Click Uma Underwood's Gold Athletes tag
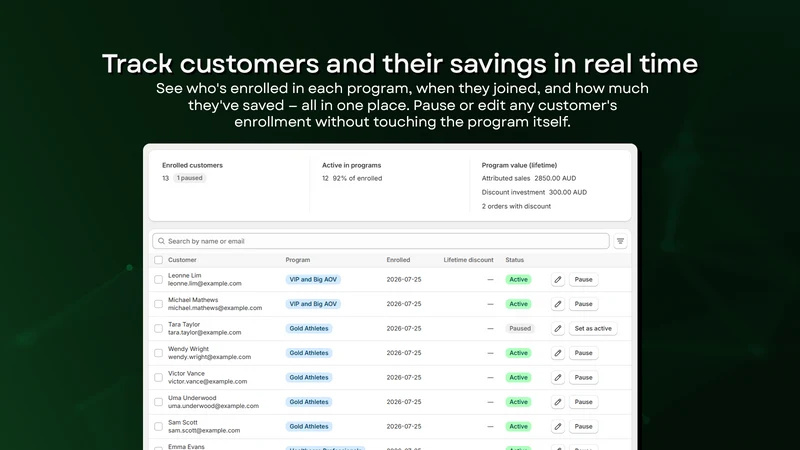Image resolution: width=800 pixels, height=450 pixels. point(309,402)
